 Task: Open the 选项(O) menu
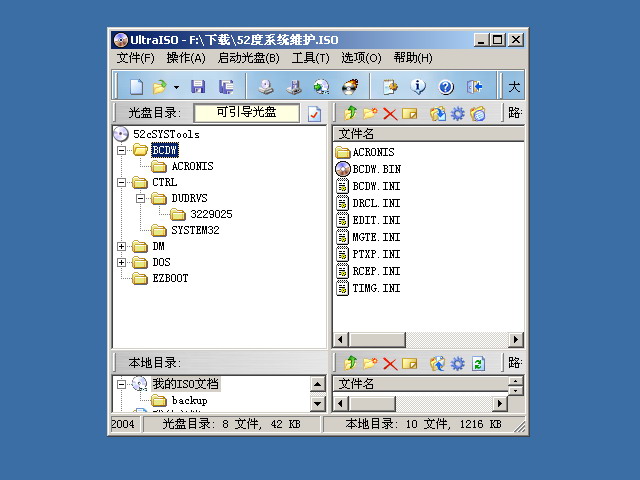tap(361, 58)
